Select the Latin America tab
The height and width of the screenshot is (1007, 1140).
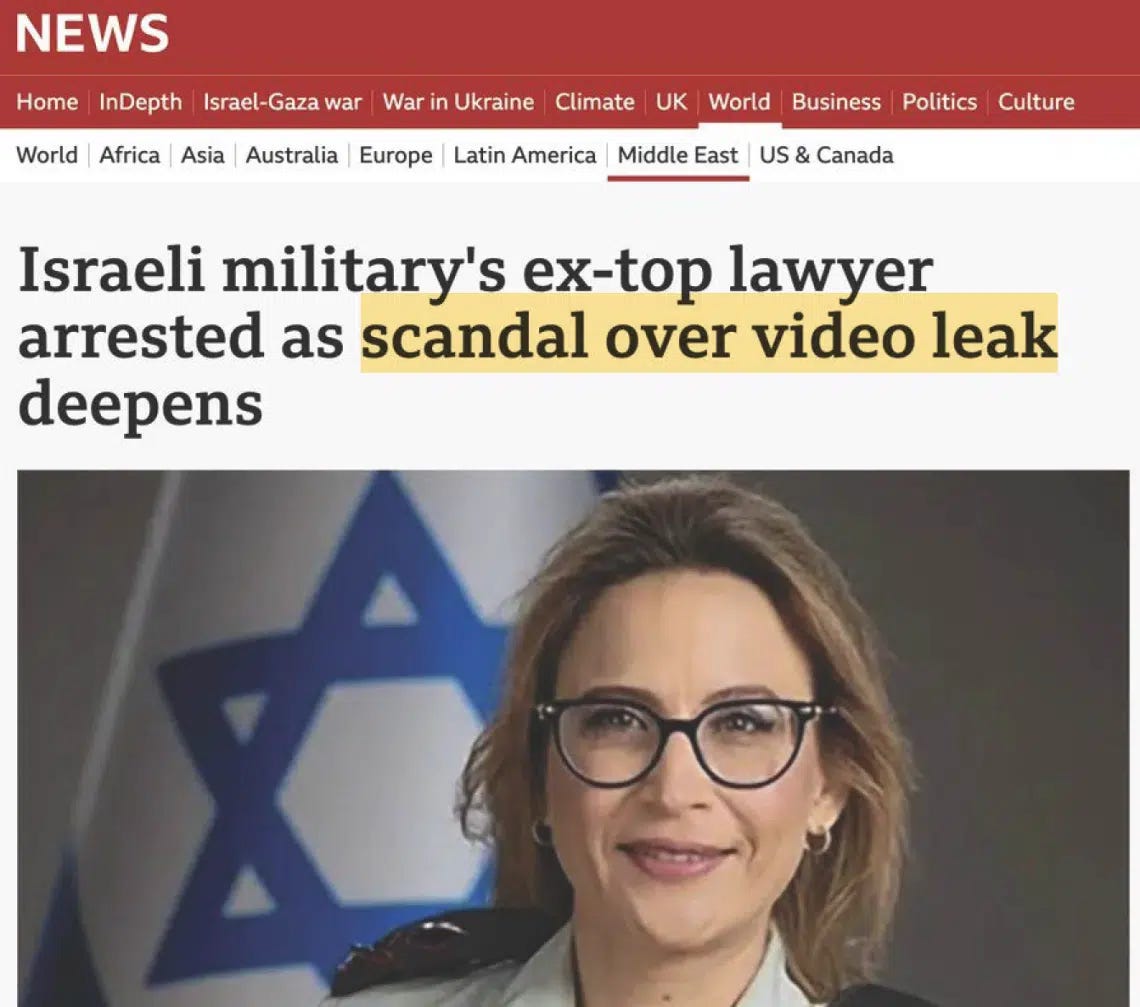pos(525,155)
